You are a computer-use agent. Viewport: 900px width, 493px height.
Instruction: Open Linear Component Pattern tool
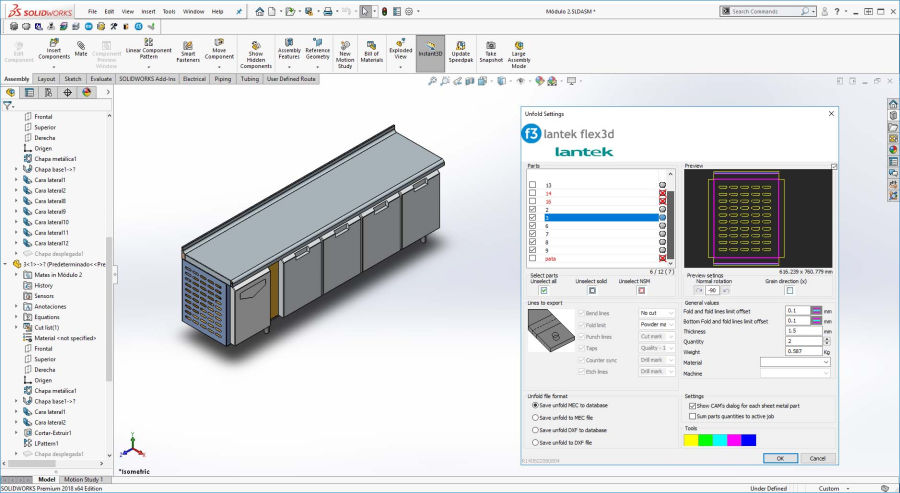click(x=148, y=49)
